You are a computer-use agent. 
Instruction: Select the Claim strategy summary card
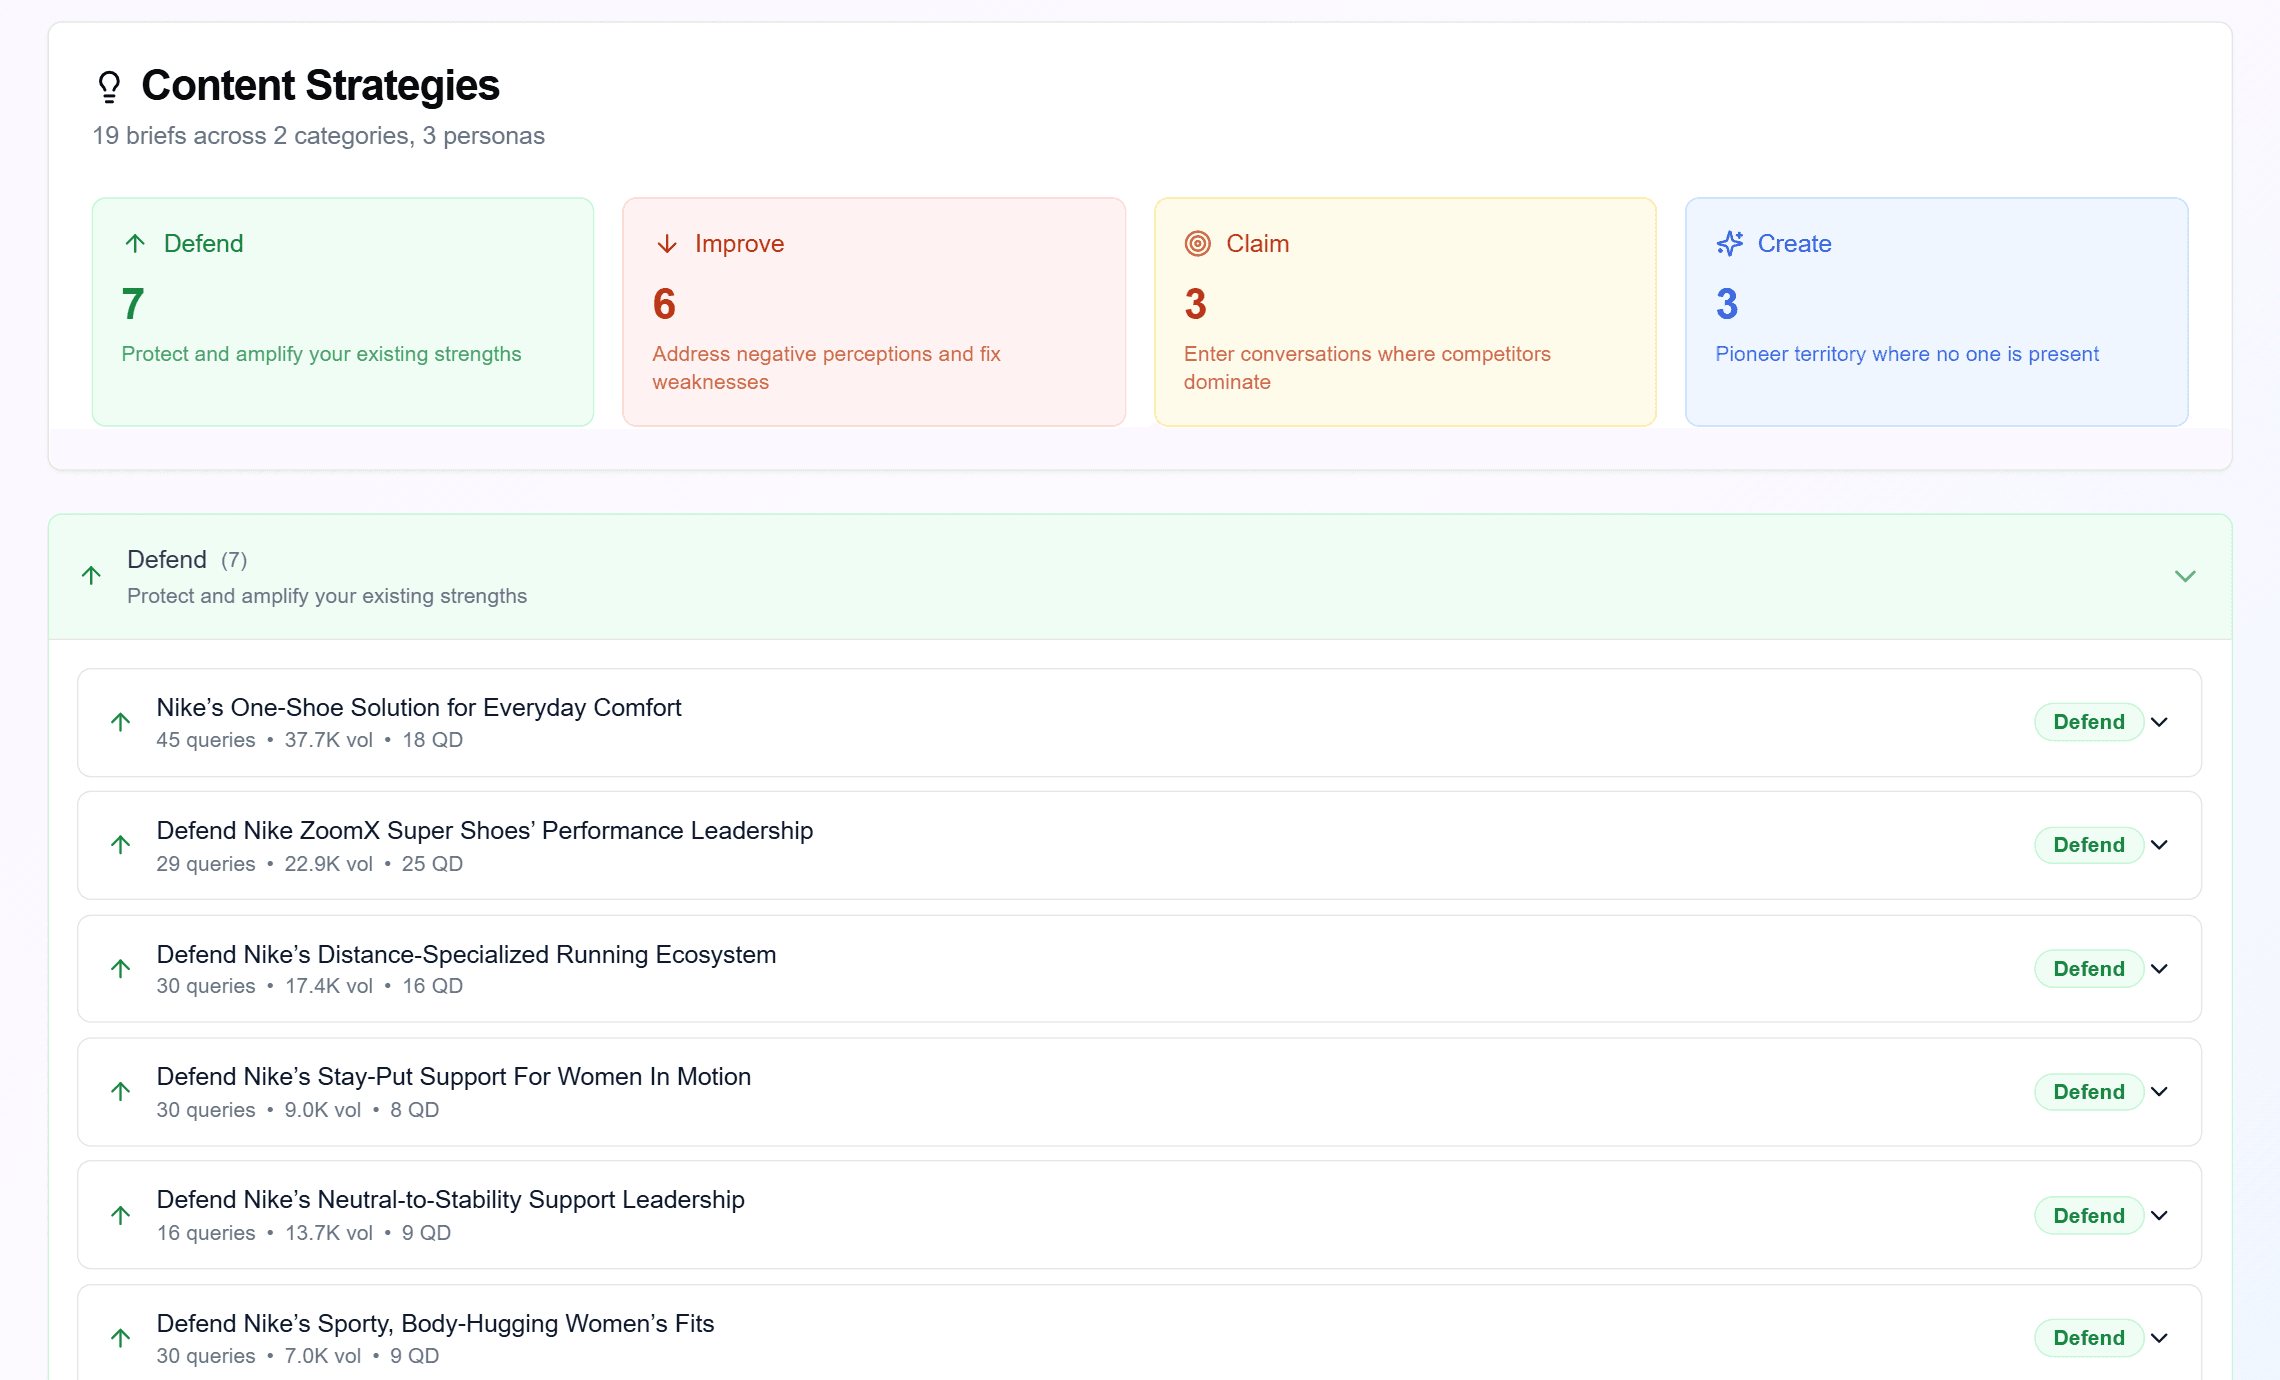1404,311
